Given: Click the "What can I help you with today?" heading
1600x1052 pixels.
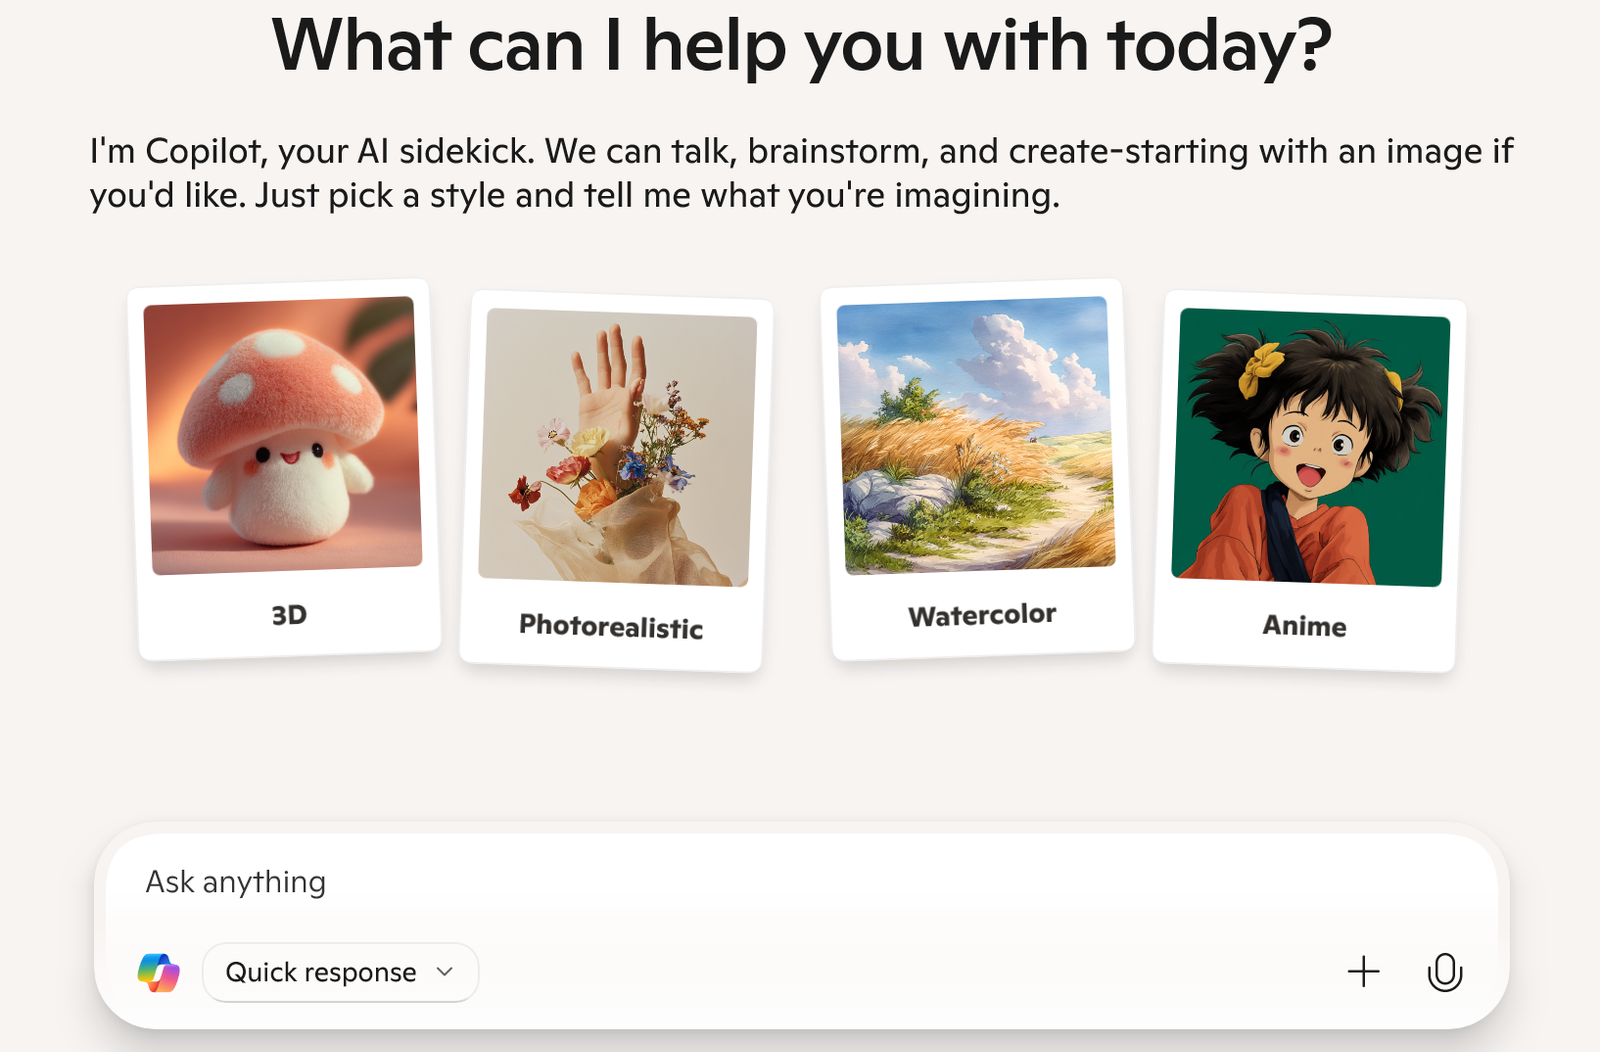Looking at the screenshot, I should click(801, 46).
